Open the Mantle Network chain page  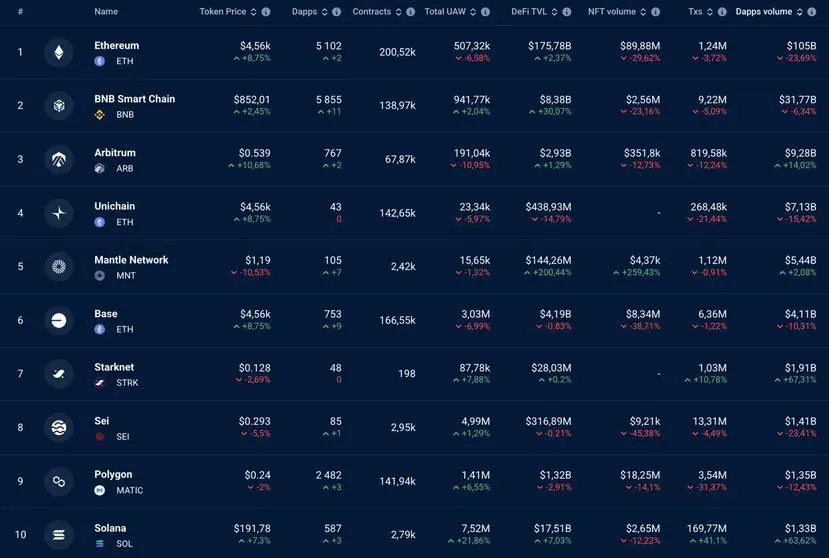coord(131,260)
